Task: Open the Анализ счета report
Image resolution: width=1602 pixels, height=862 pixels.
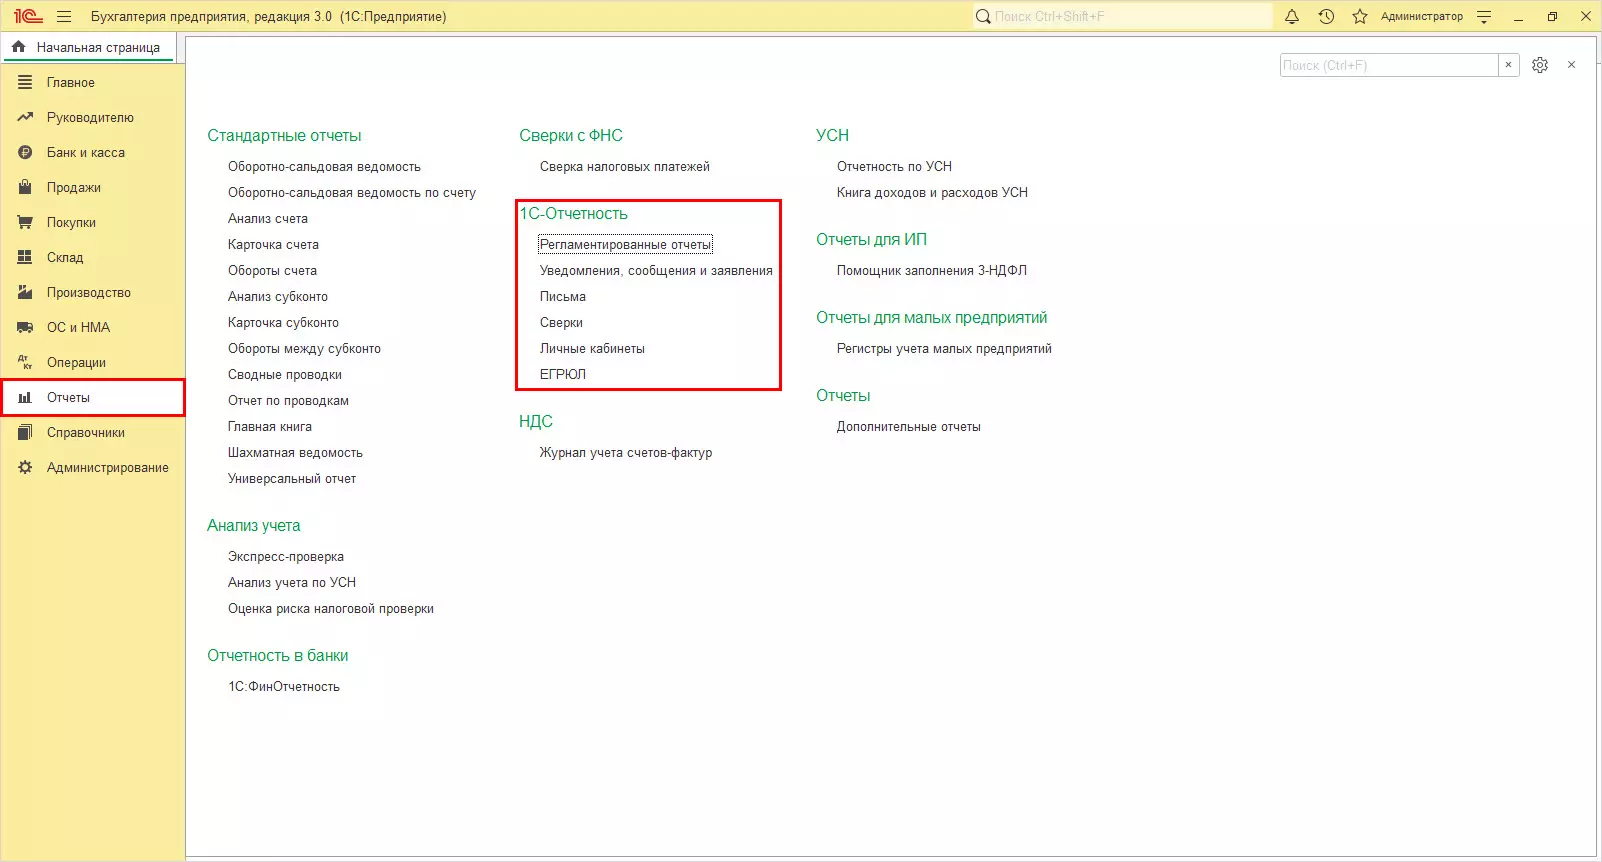Action: point(268,219)
